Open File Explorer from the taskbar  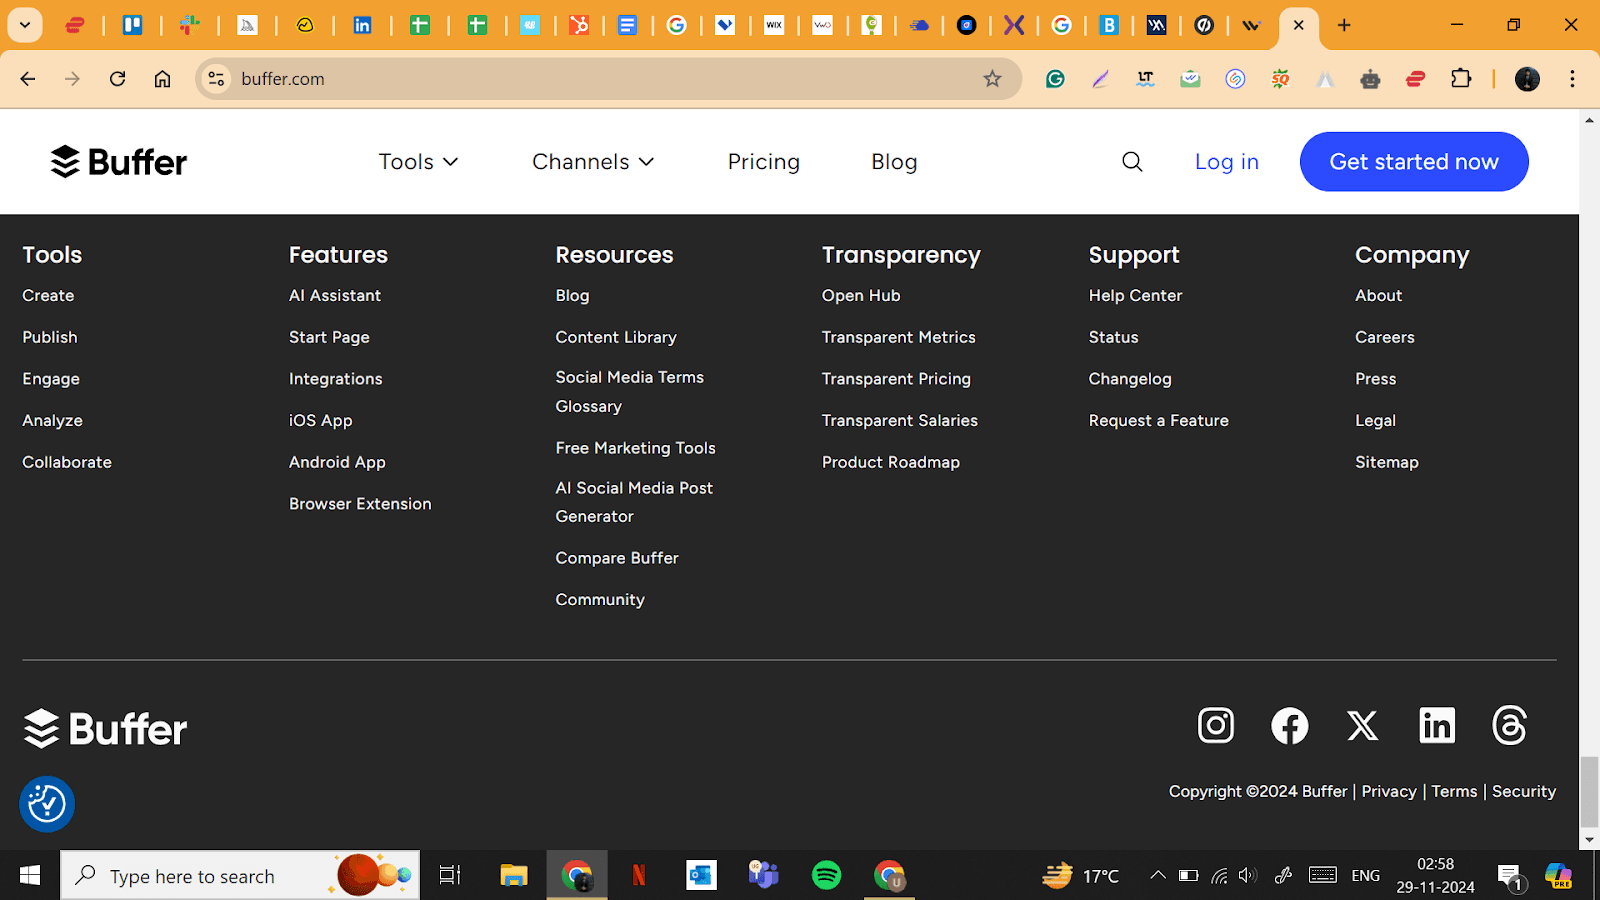click(514, 876)
